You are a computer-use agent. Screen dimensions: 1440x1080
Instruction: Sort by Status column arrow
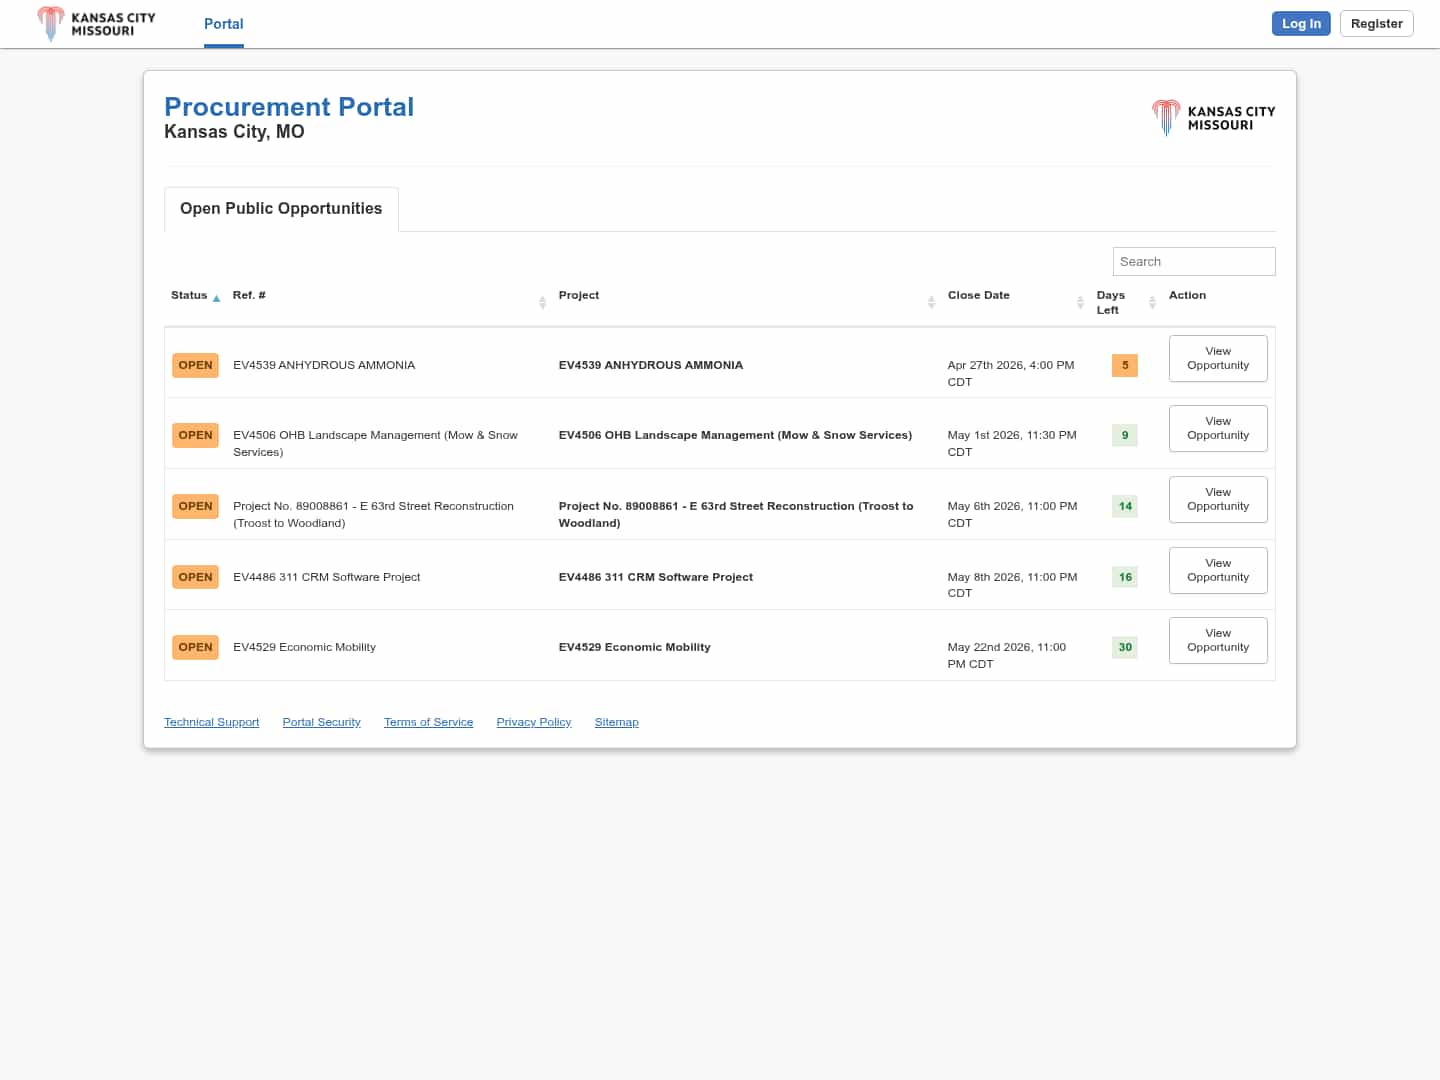click(x=216, y=298)
